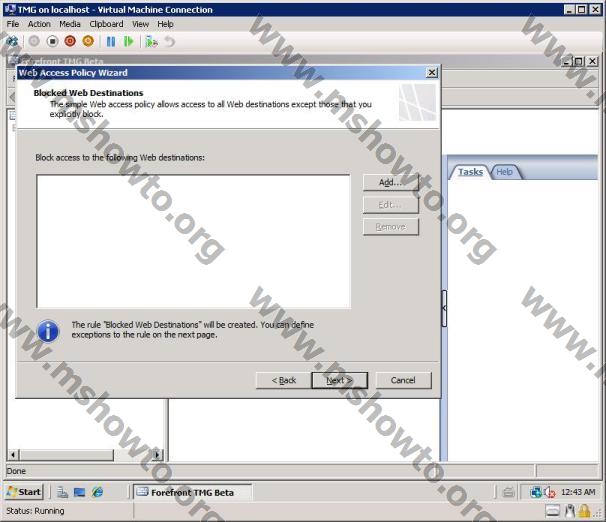Click the red security alert tray icon
This screenshot has height=522, width=606.
(x=550, y=492)
